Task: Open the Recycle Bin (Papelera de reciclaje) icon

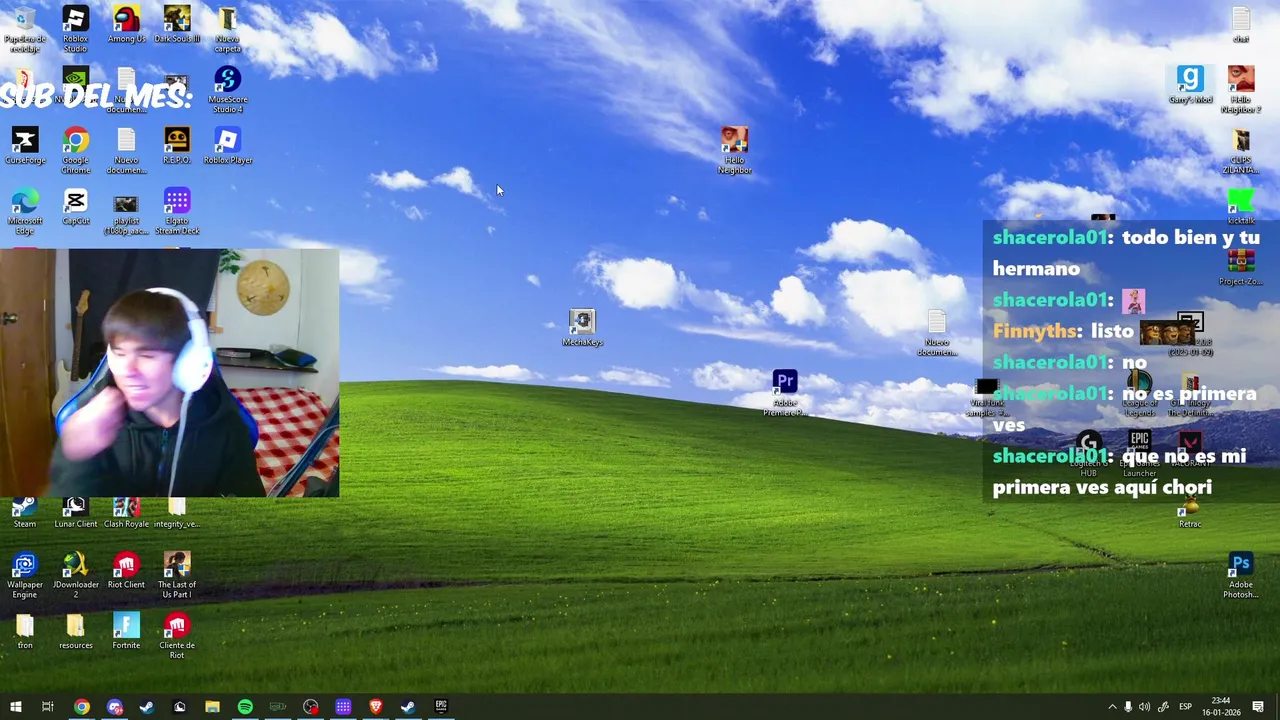Action: tap(25, 29)
